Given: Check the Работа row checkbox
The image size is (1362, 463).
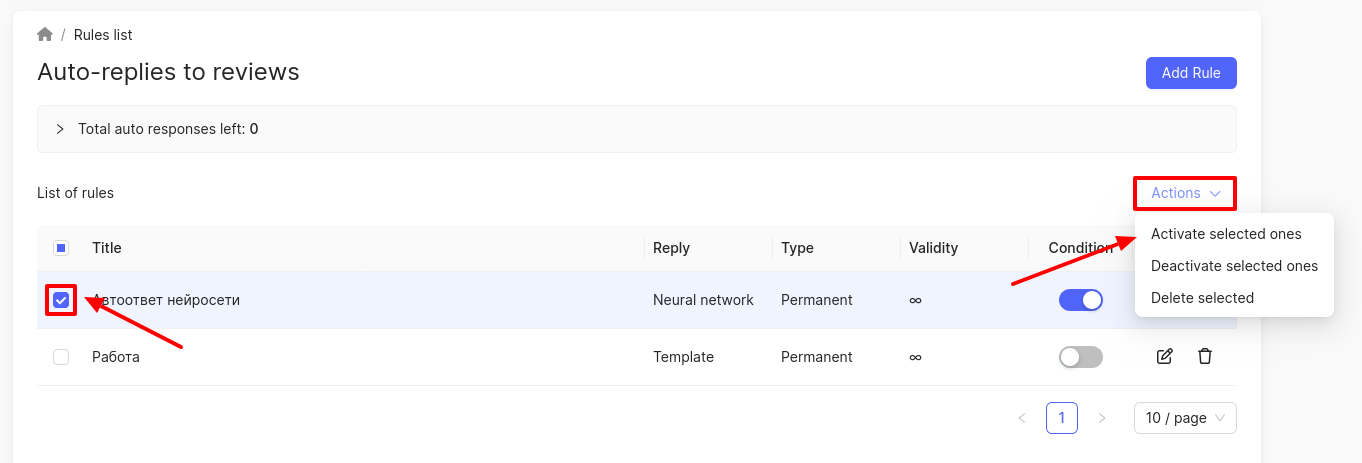Looking at the screenshot, I should point(61,357).
